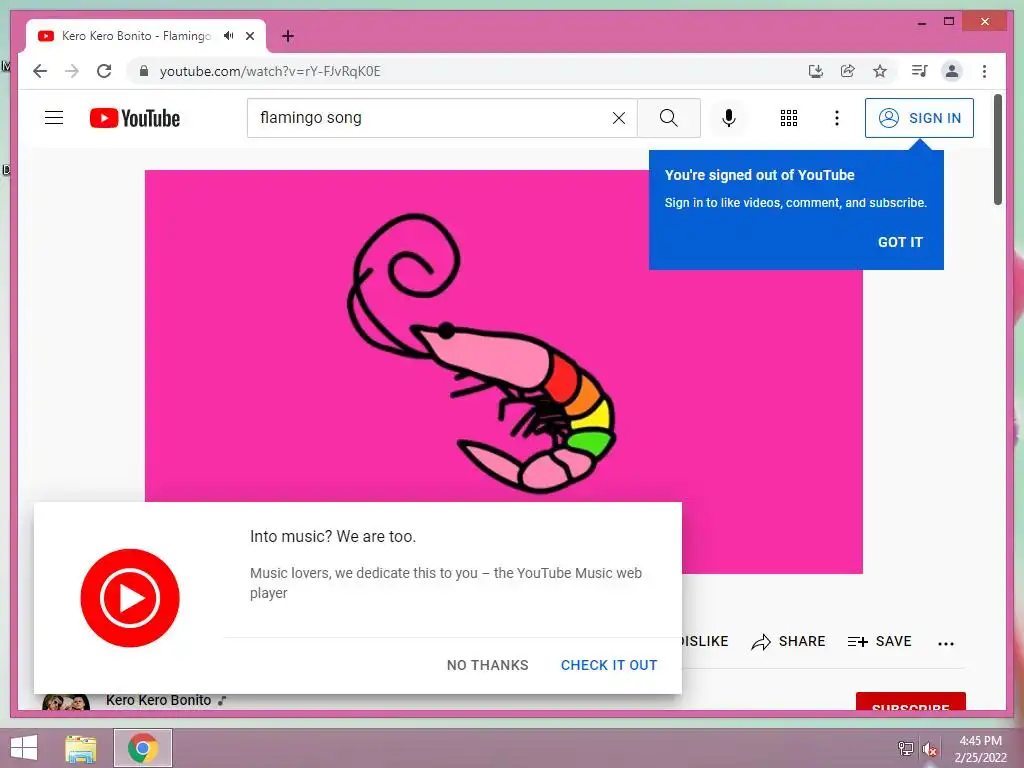Reload the page with refresh icon
Image resolution: width=1024 pixels, height=768 pixels.
104,71
